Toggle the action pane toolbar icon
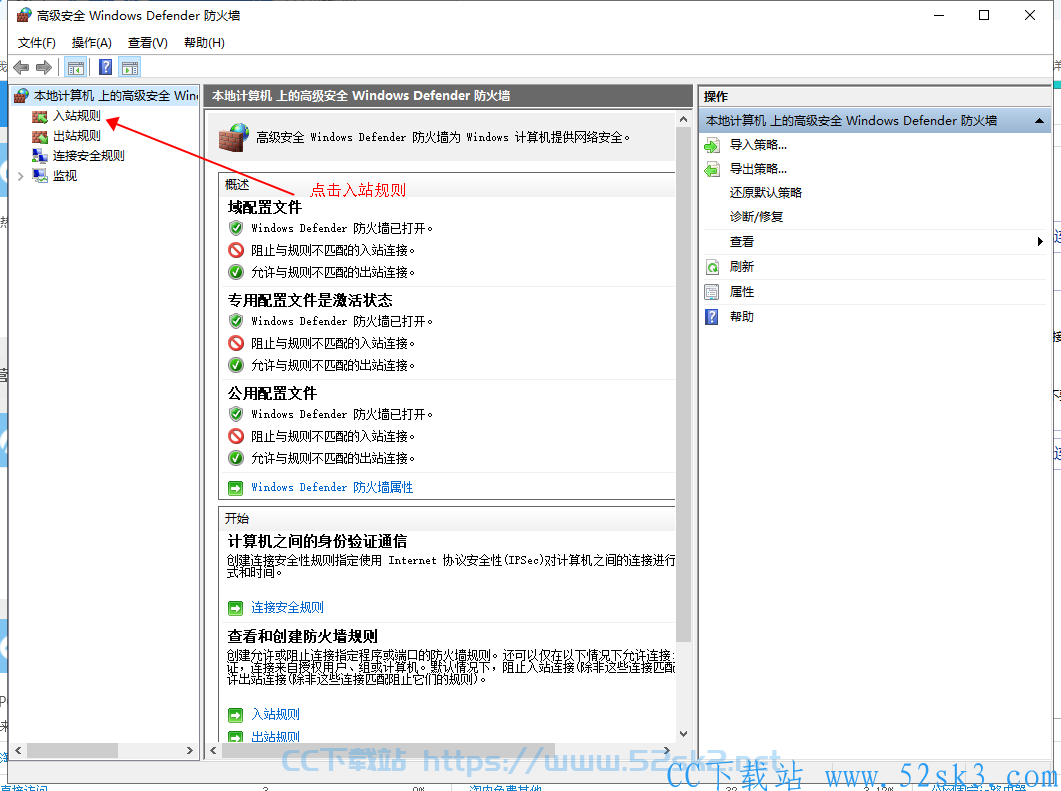The image size is (1061, 791). (129, 68)
